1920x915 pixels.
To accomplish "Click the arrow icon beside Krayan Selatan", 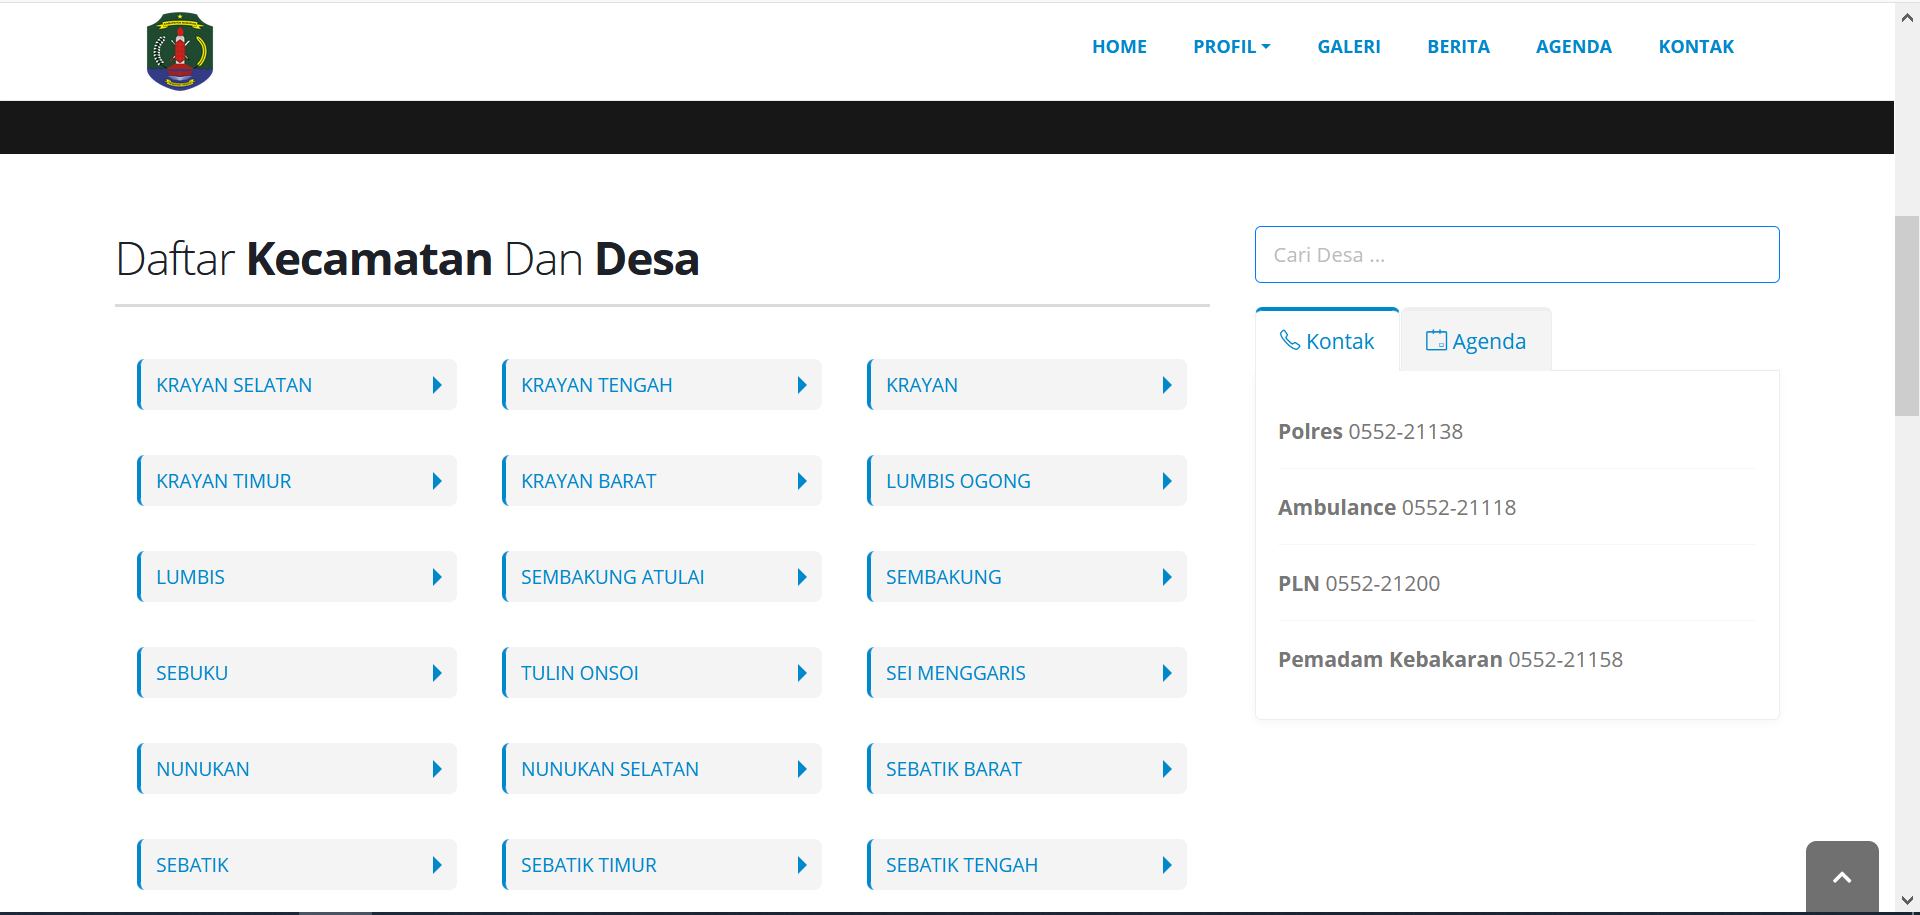I will point(437,385).
